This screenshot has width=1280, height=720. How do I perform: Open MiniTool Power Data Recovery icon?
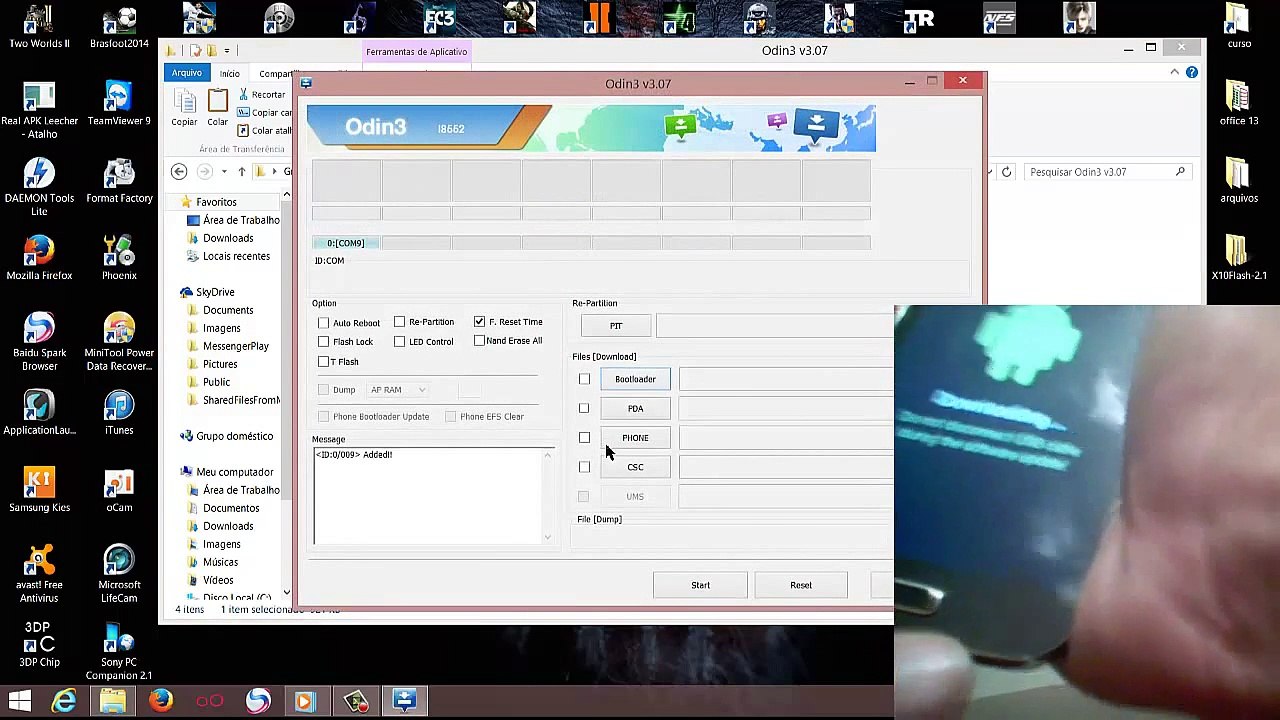[x=119, y=342]
